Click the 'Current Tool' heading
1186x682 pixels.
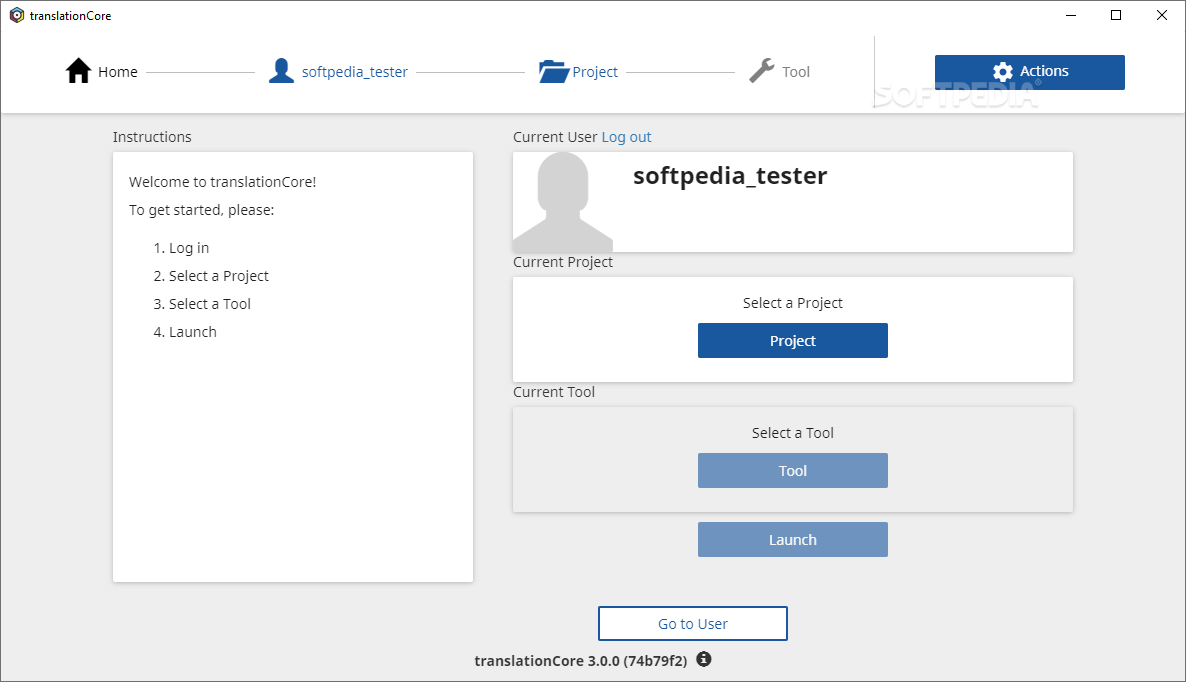pos(554,392)
